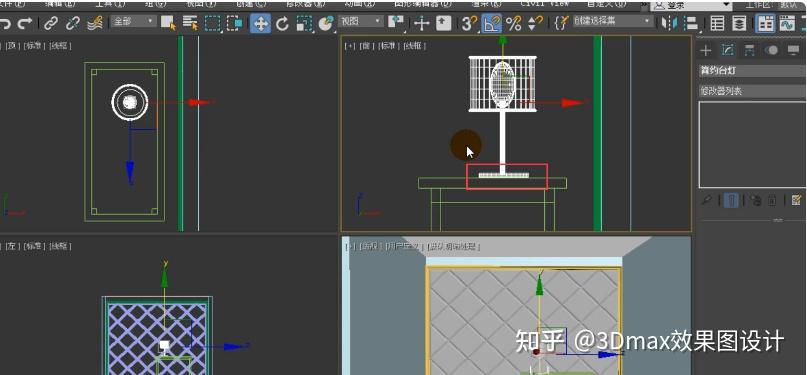Viewport: 807px width, 375px height.
Task: Switch to the Motion command panel tab
Action: coord(771,50)
